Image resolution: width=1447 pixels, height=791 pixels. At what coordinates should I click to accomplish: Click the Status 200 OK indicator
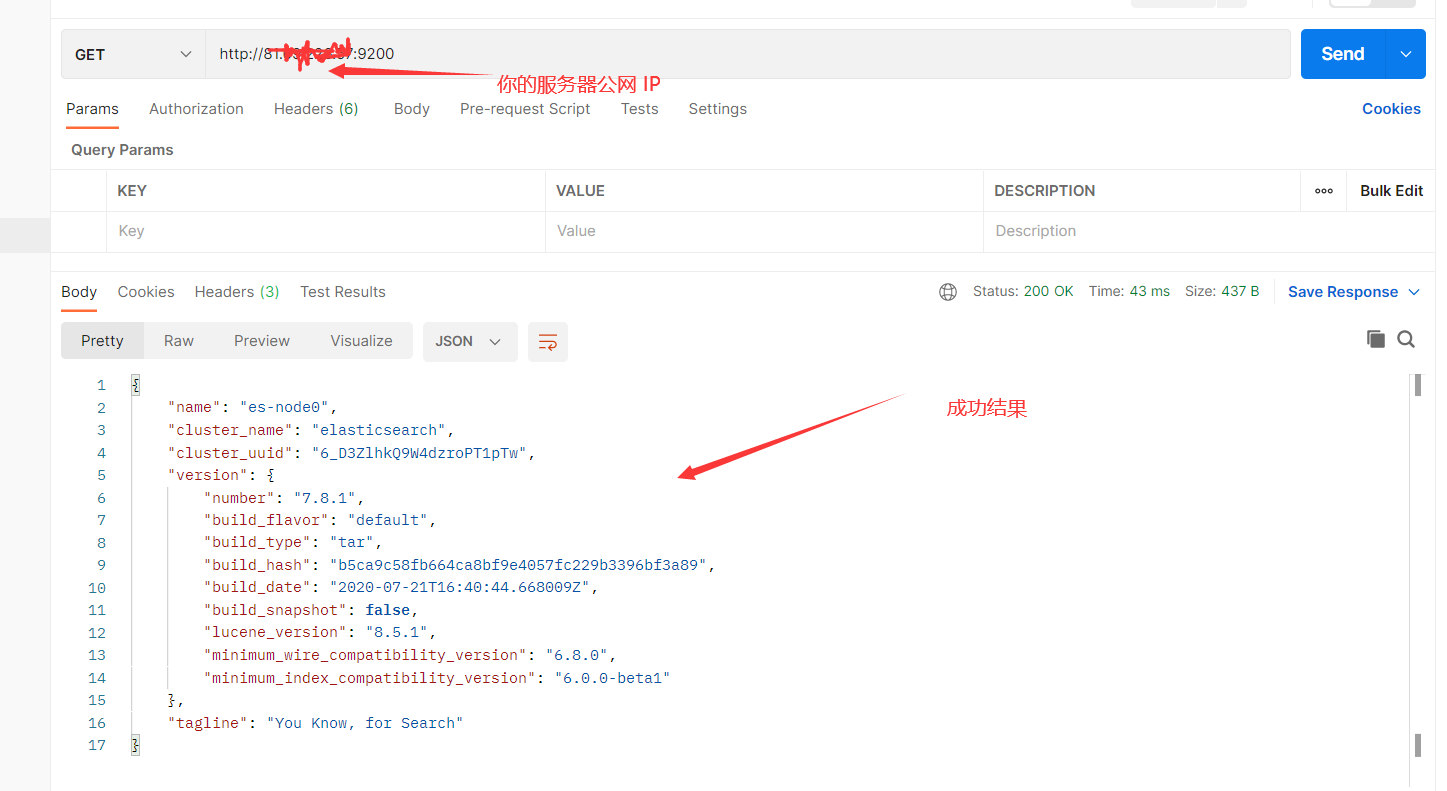tap(1023, 292)
